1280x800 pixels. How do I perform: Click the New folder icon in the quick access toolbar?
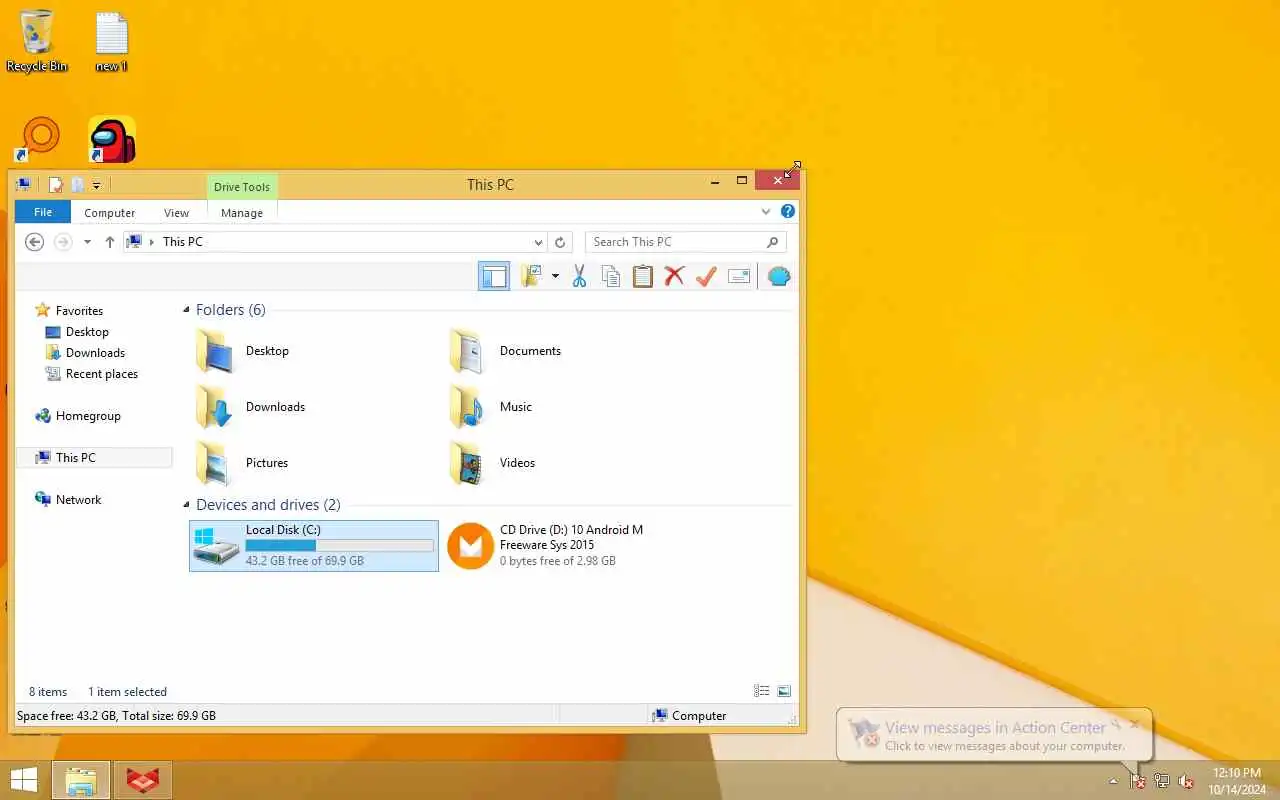pyautogui.click(x=77, y=185)
